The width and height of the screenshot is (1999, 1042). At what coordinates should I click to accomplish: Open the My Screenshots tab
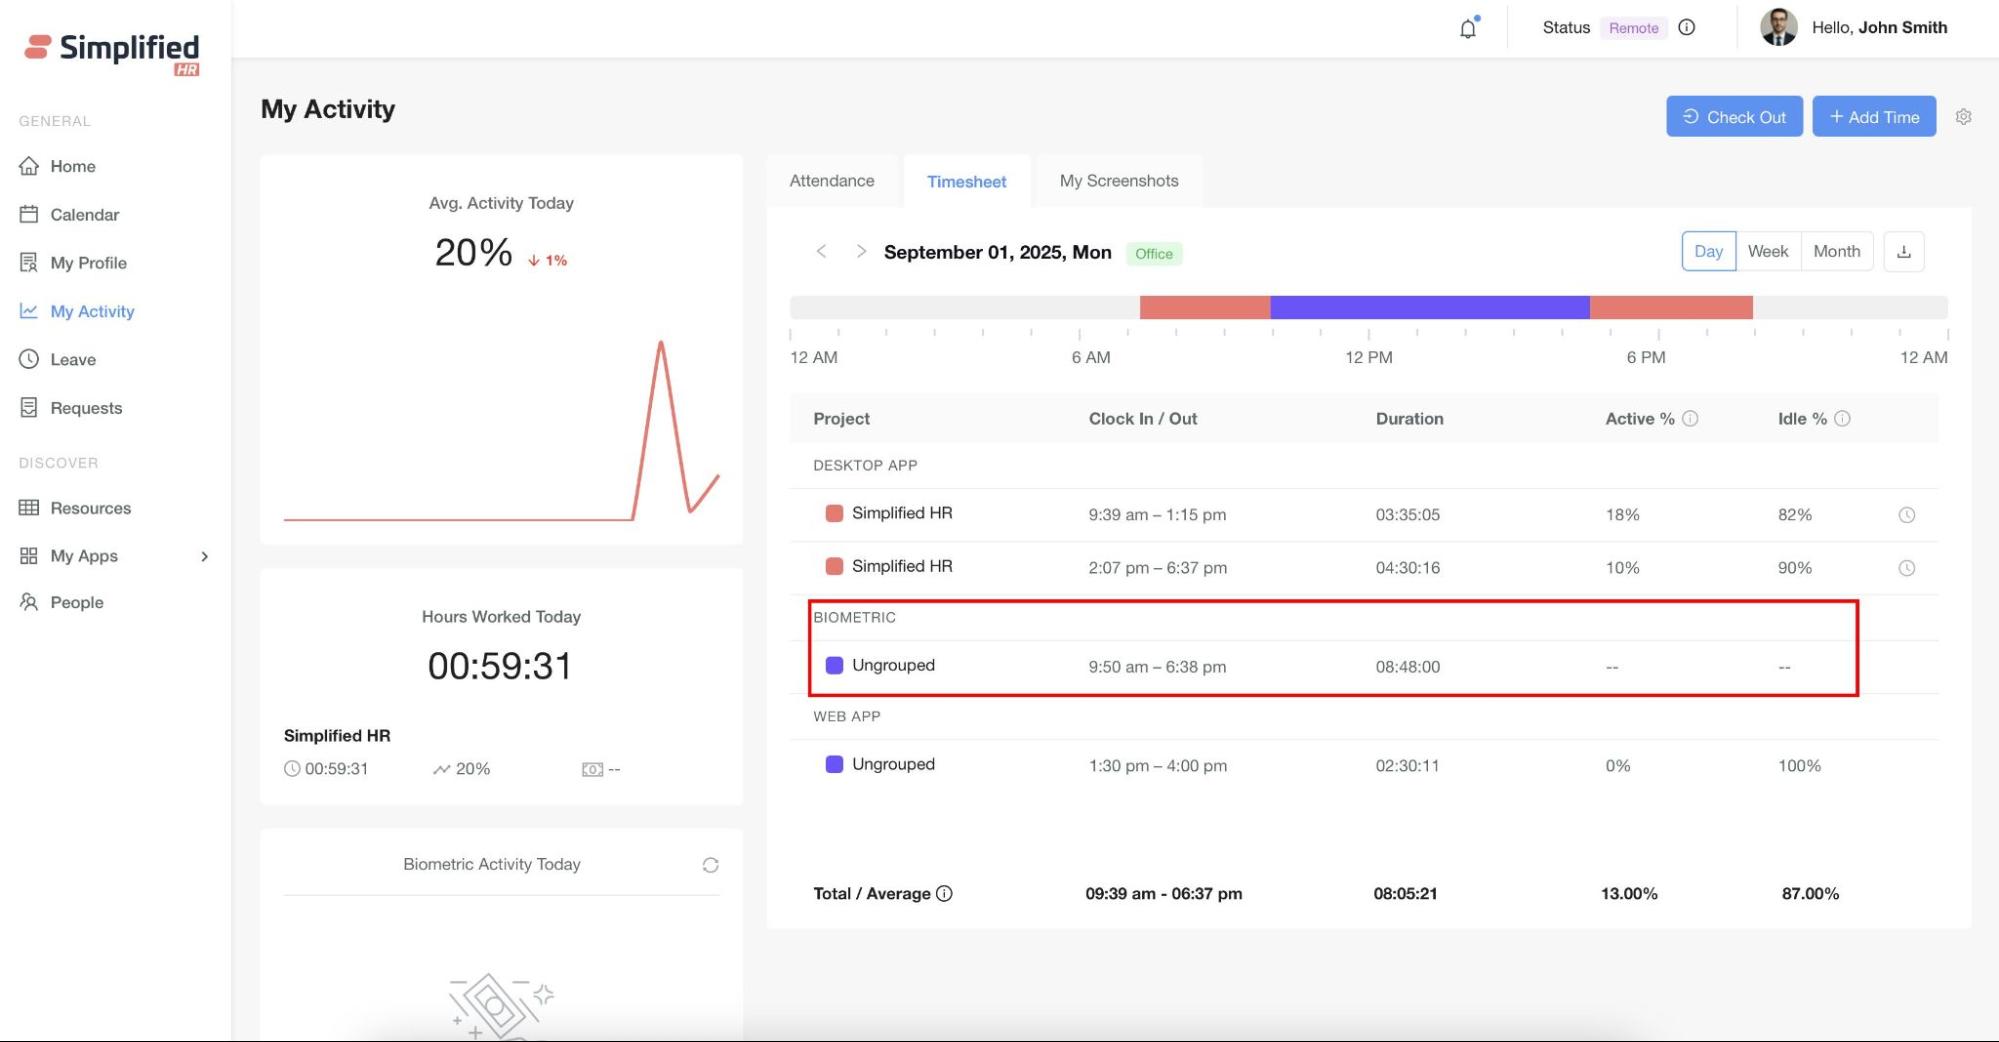pyautogui.click(x=1118, y=181)
